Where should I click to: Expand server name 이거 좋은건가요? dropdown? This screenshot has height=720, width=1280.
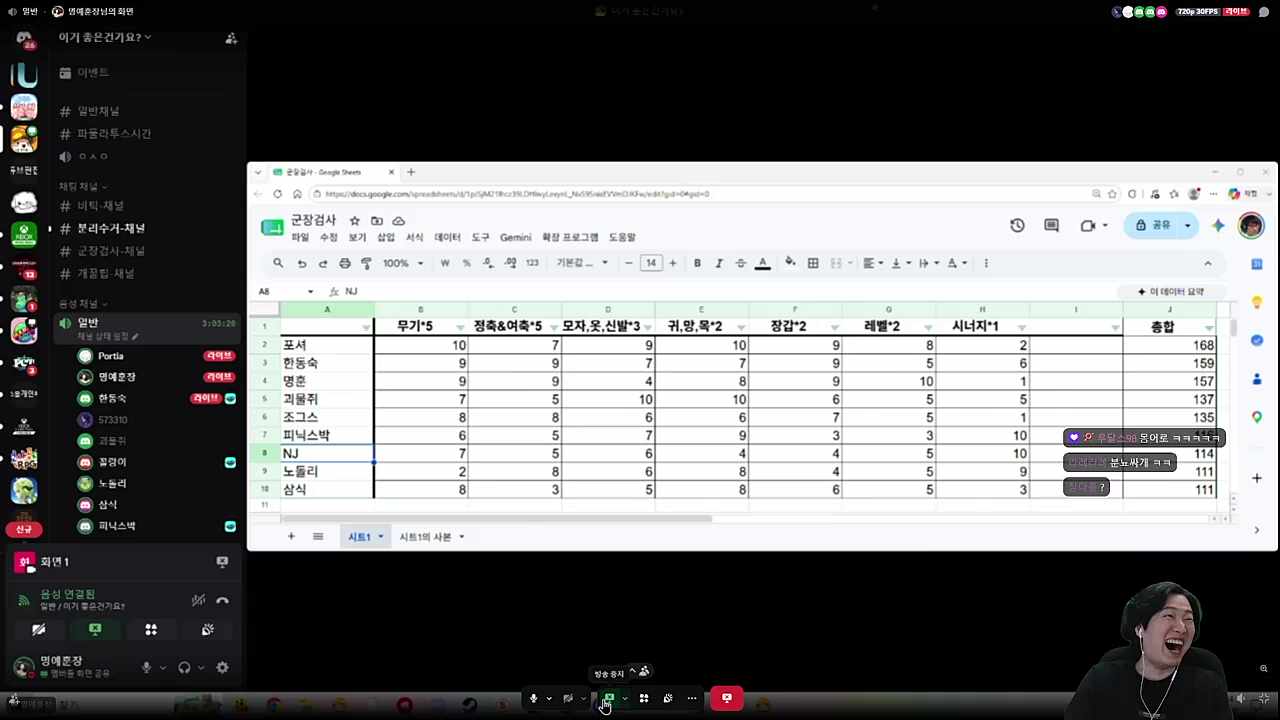click(x=104, y=37)
